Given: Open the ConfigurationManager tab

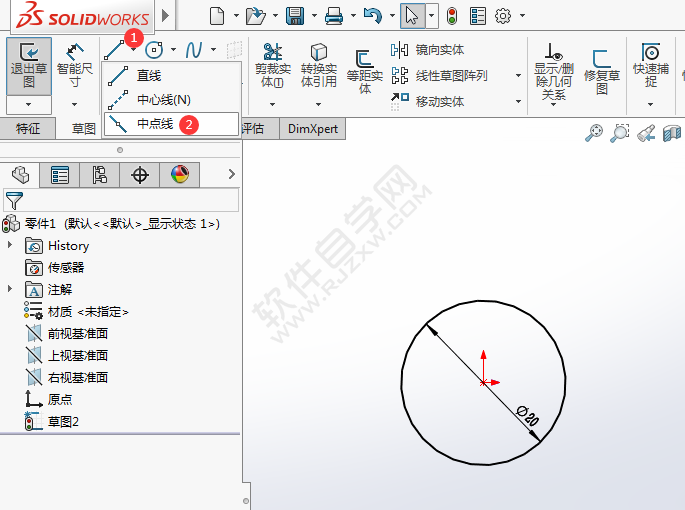Looking at the screenshot, I should [100, 175].
